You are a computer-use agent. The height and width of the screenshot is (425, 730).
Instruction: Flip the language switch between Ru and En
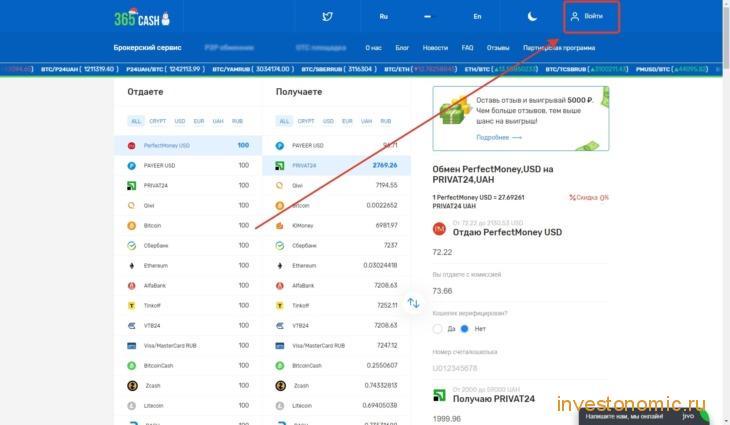pos(427,16)
